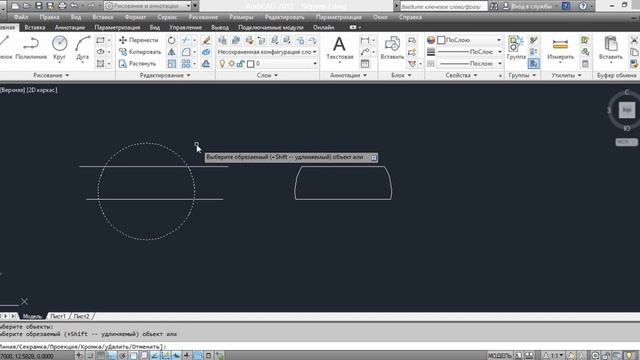640x360 pixels.
Task: Expand the Рисование panel
Action: tap(51, 76)
